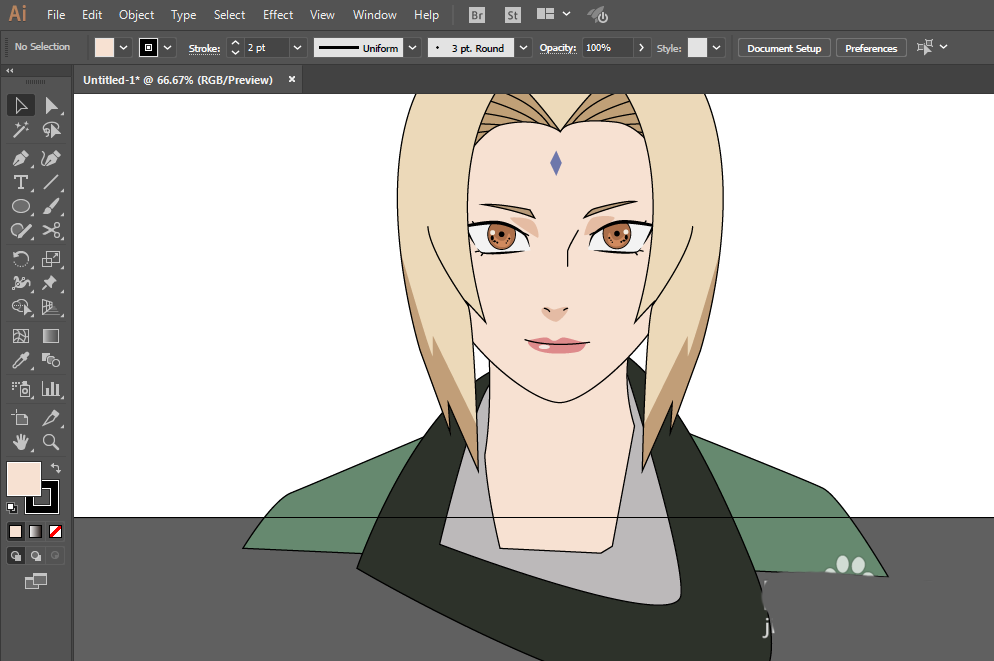Enable Draw Behind mode
This screenshot has width=994, height=661.
[x=36, y=556]
